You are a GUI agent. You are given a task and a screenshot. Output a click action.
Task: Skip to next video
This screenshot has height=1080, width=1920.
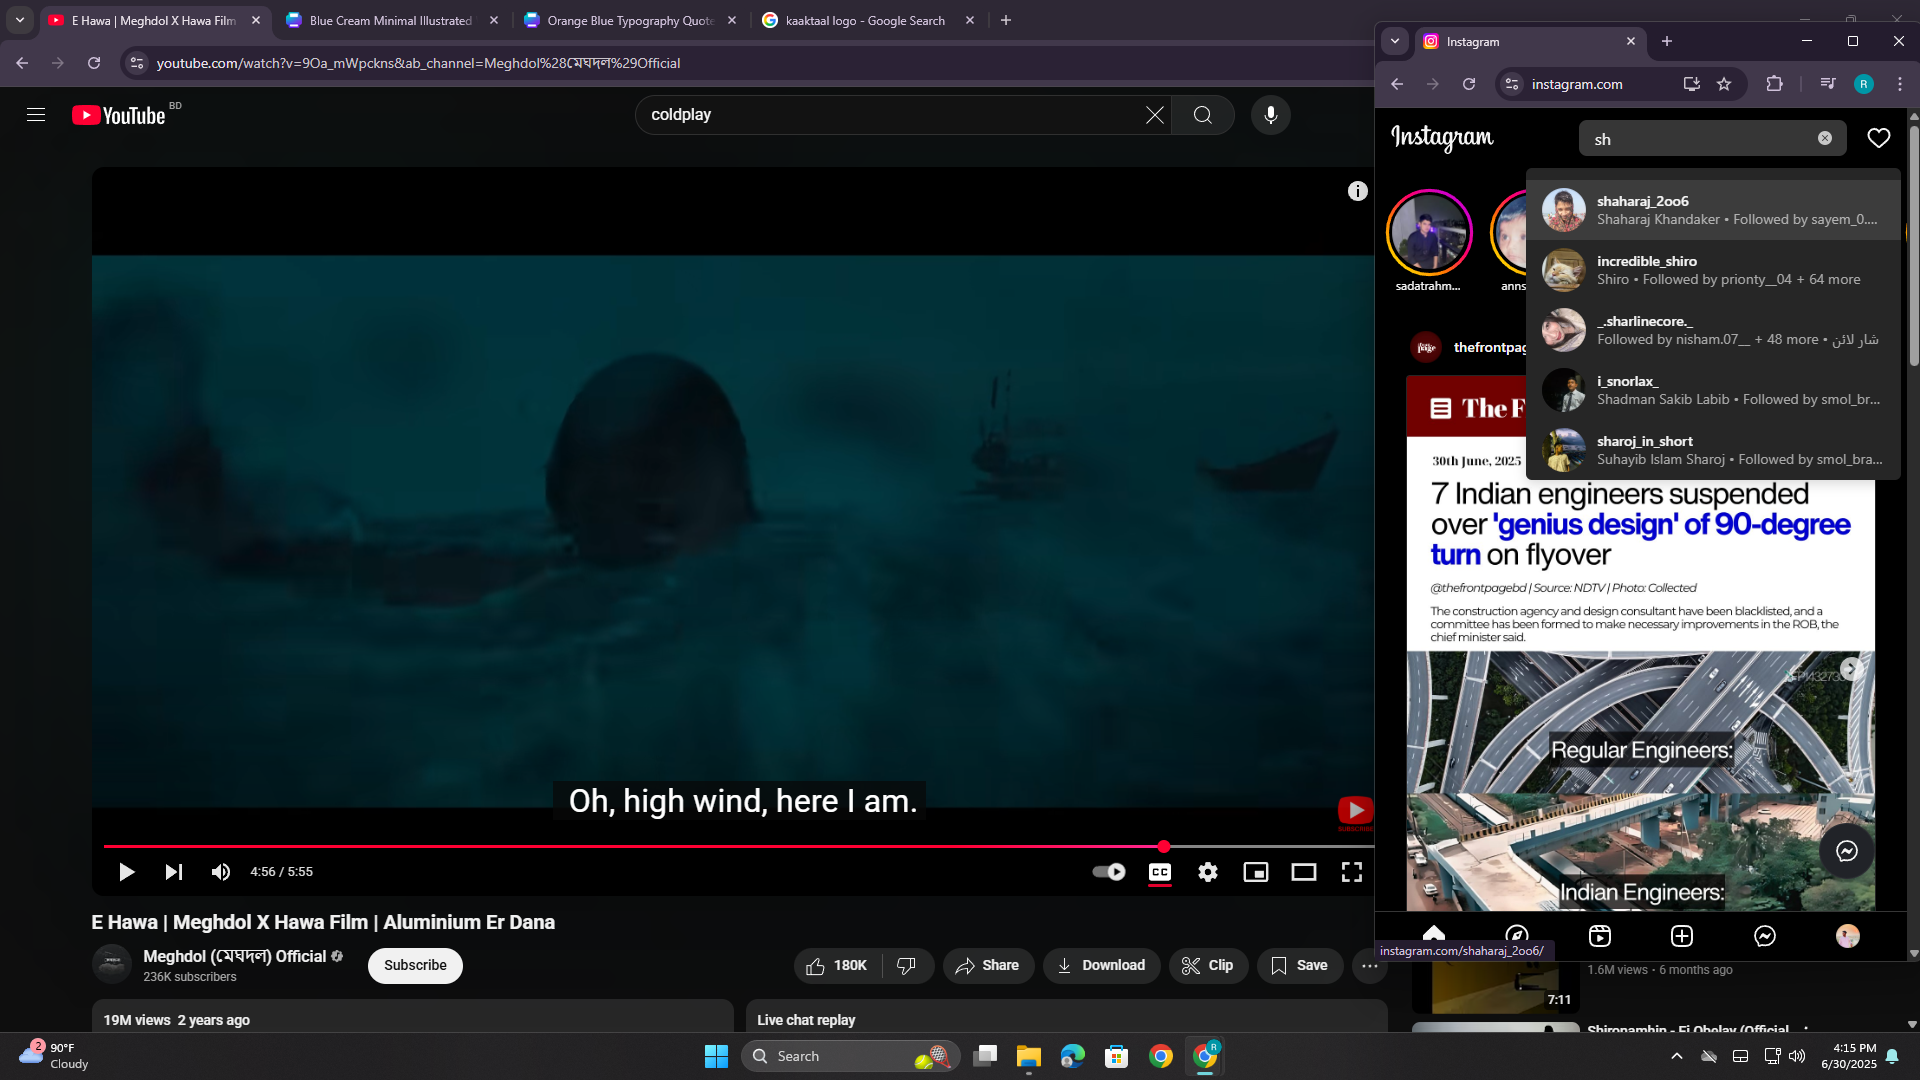(x=174, y=872)
